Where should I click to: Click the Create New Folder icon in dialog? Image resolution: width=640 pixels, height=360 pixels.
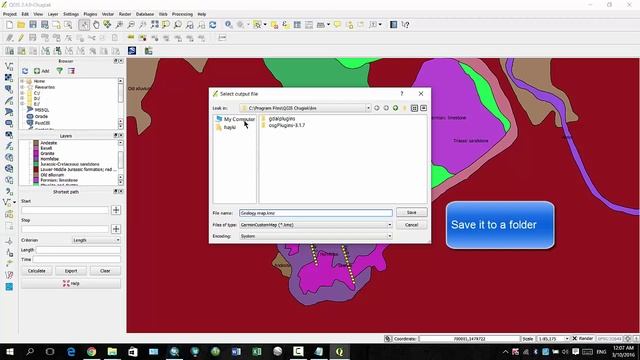click(x=405, y=108)
